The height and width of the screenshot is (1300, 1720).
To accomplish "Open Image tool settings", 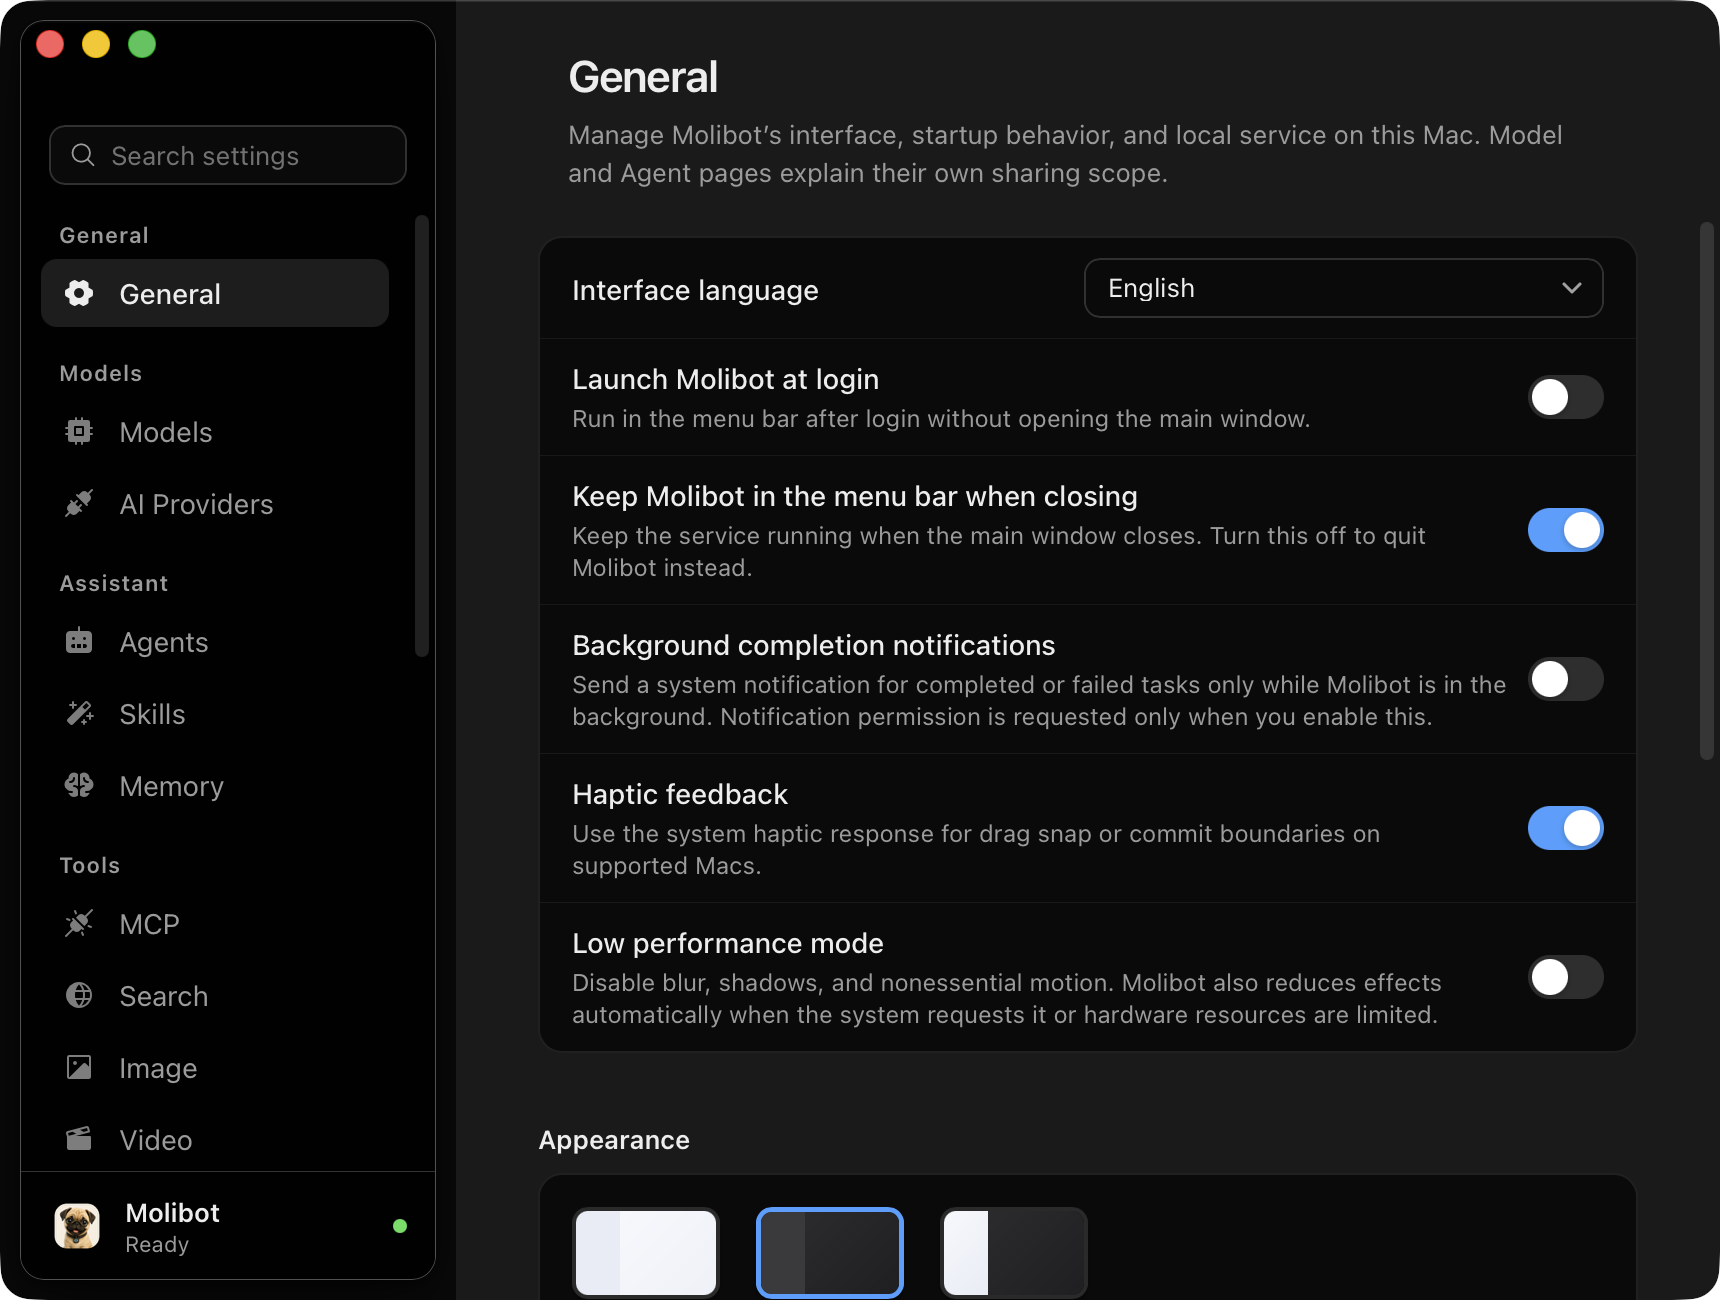I will click(x=215, y=1067).
